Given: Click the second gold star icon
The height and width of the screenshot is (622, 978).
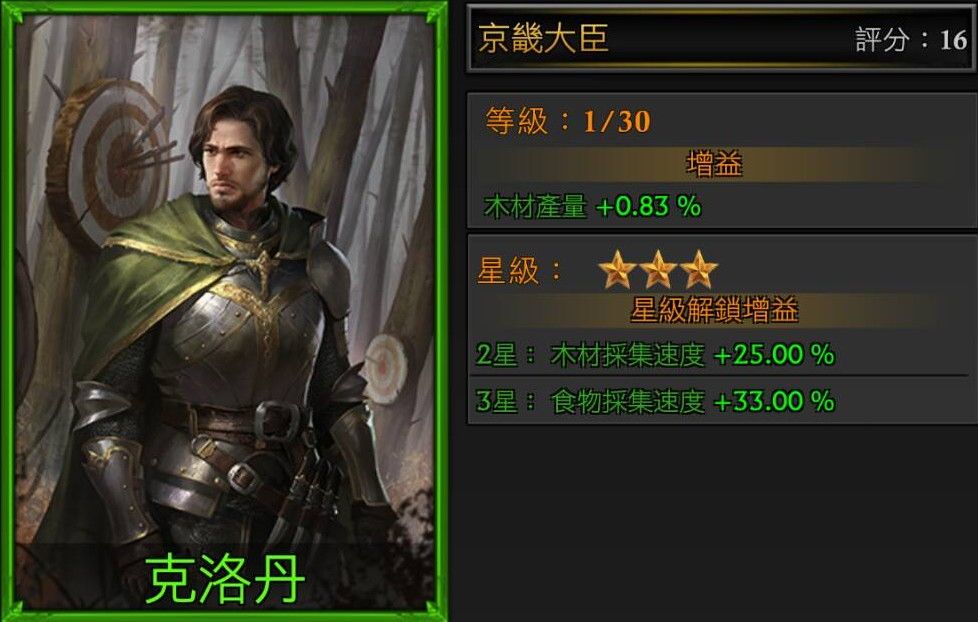Looking at the screenshot, I should click(x=658, y=270).
